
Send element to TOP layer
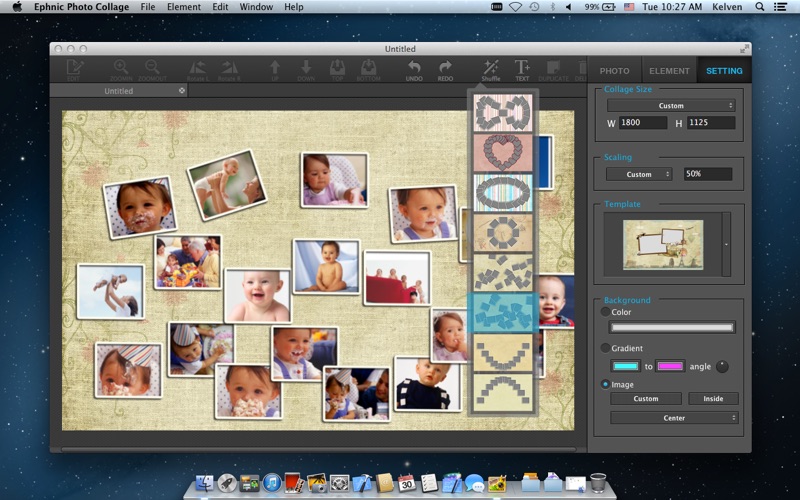click(x=337, y=70)
